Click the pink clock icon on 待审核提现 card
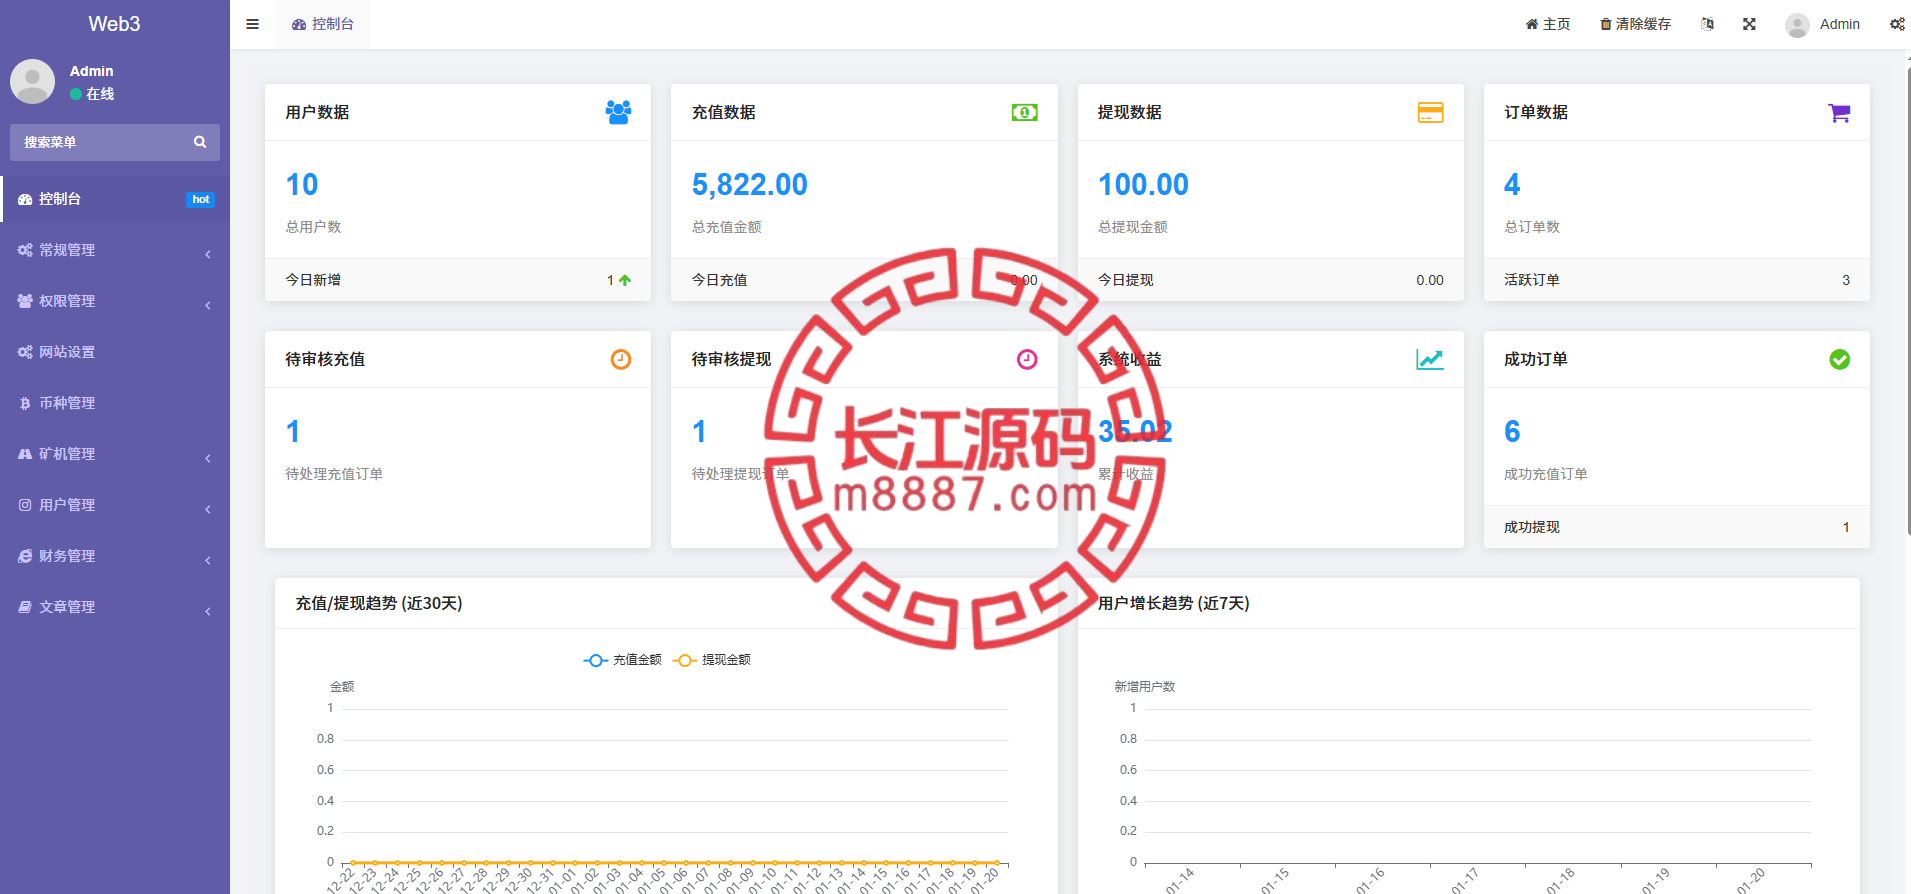Screen dimensions: 1911x894 coord(1027,359)
